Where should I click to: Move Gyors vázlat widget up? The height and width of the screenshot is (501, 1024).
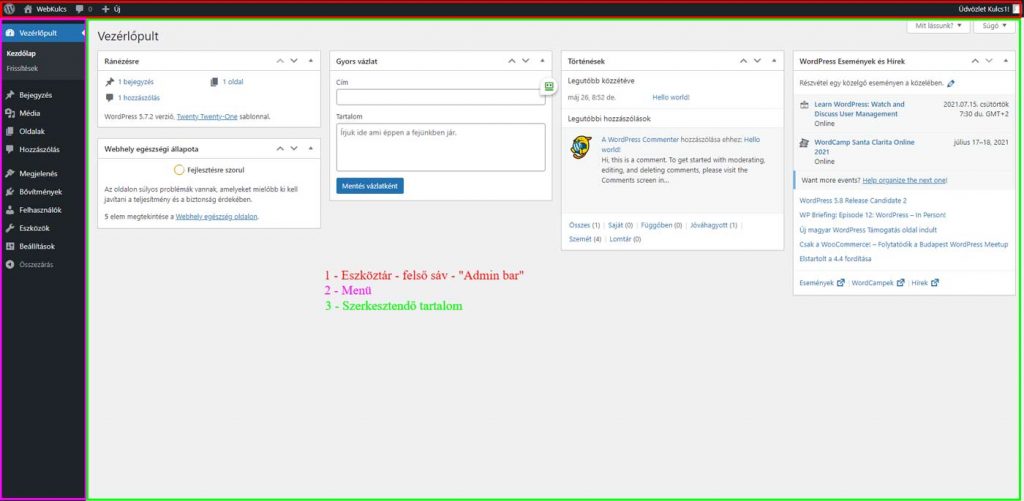(512, 61)
